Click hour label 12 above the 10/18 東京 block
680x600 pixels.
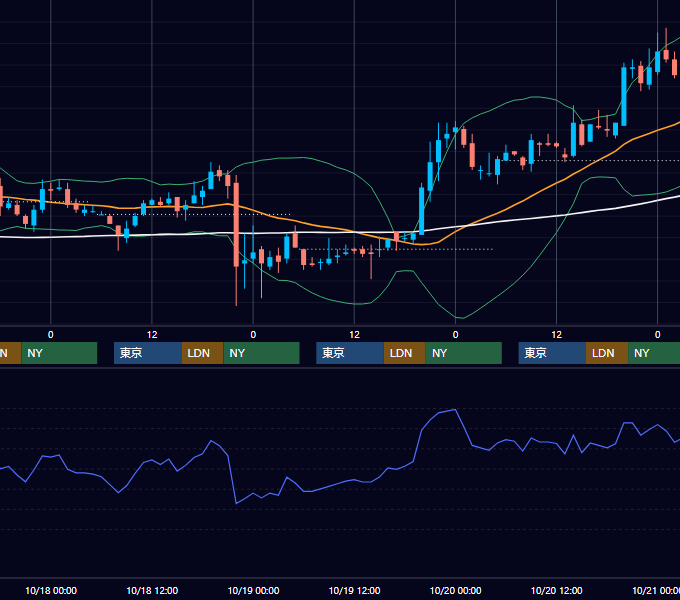[152, 335]
